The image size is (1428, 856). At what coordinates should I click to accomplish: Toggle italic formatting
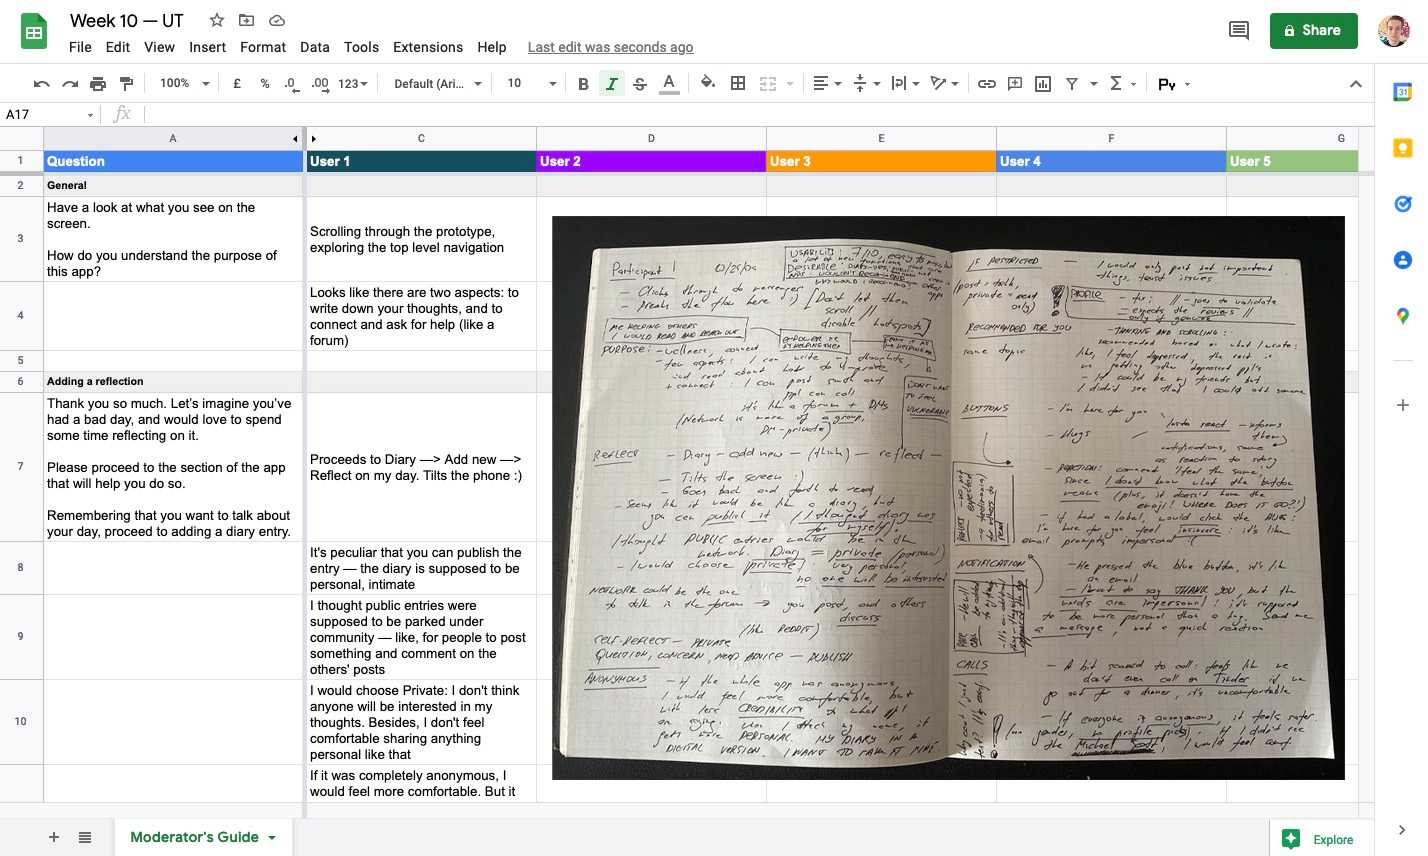[x=611, y=84]
